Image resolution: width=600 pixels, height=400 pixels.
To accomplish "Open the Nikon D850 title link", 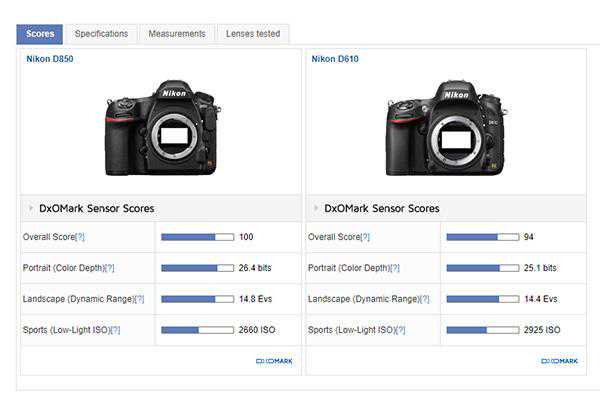I will (49, 59).
